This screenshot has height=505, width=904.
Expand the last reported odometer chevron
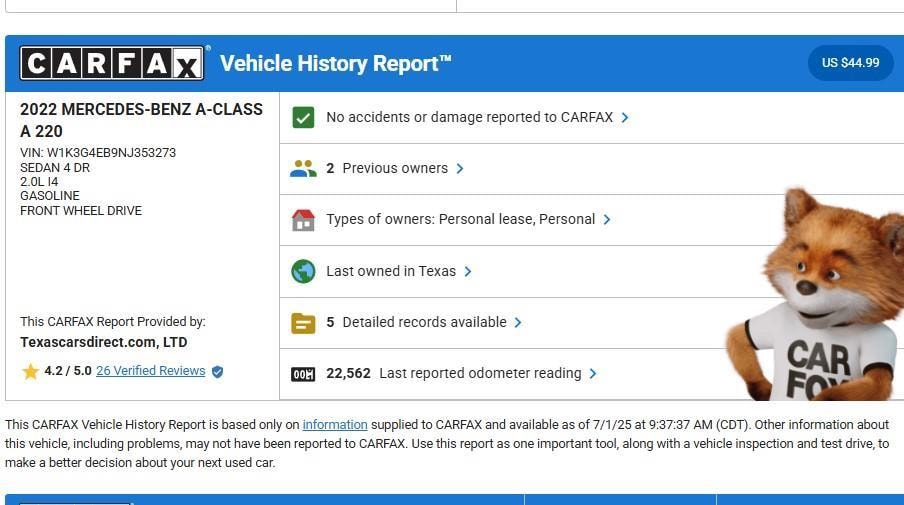tap(593, 374)
